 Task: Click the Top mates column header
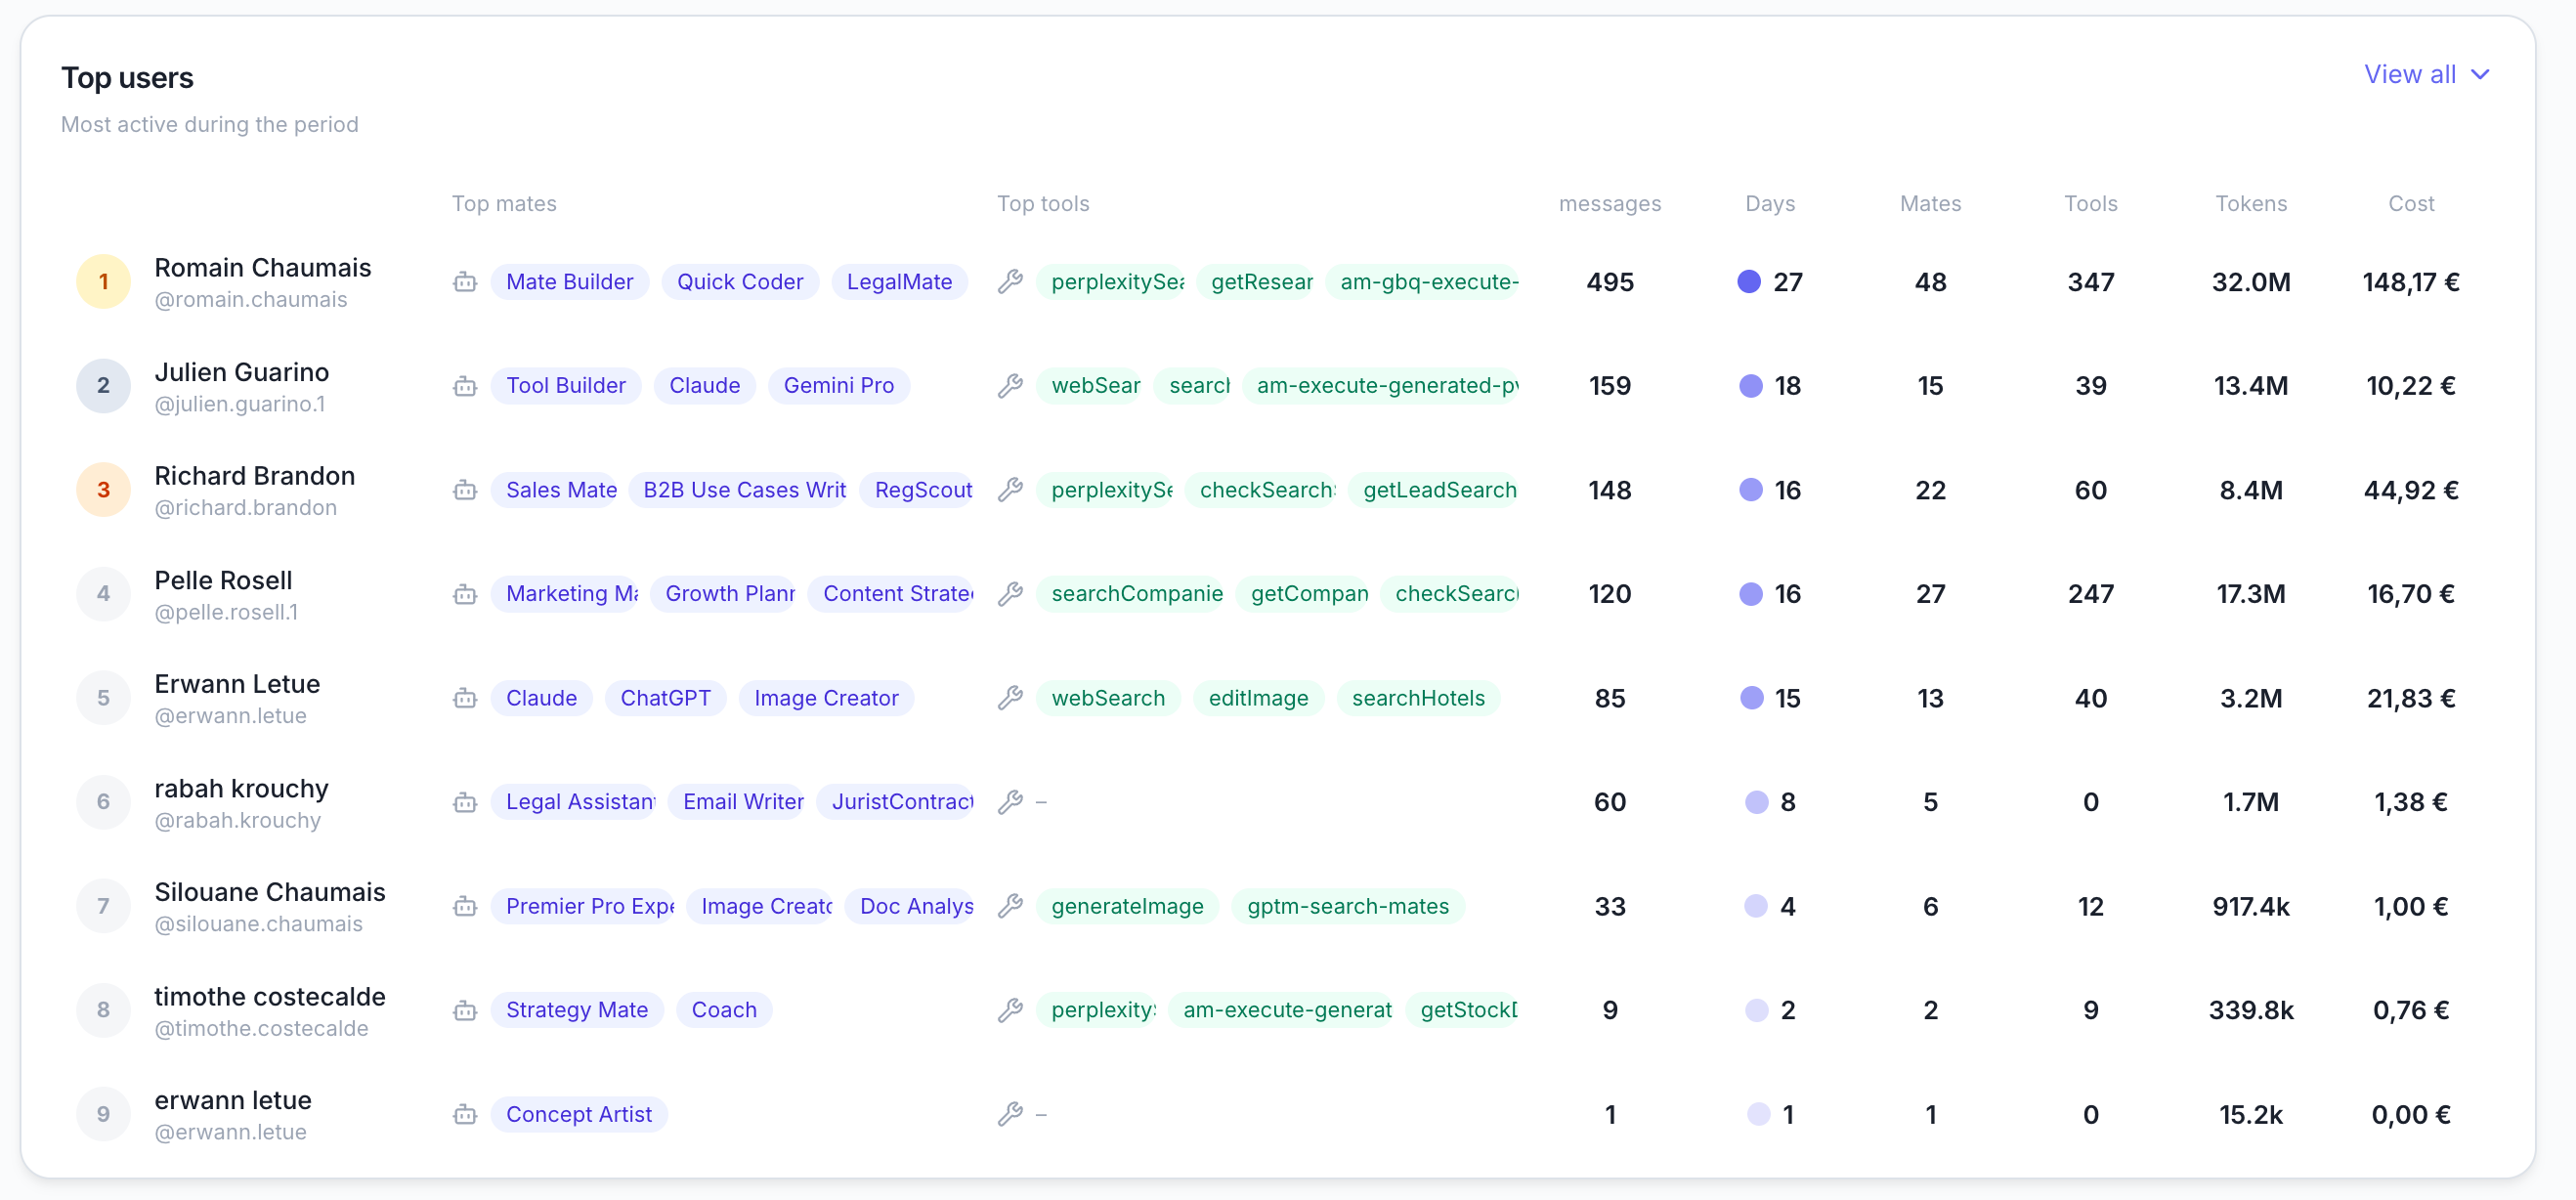504,204
